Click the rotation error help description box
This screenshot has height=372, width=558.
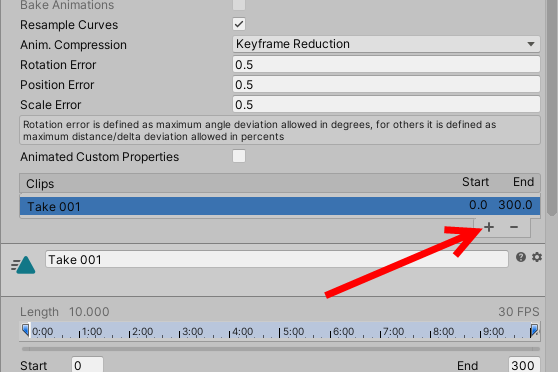coord(280,130)
